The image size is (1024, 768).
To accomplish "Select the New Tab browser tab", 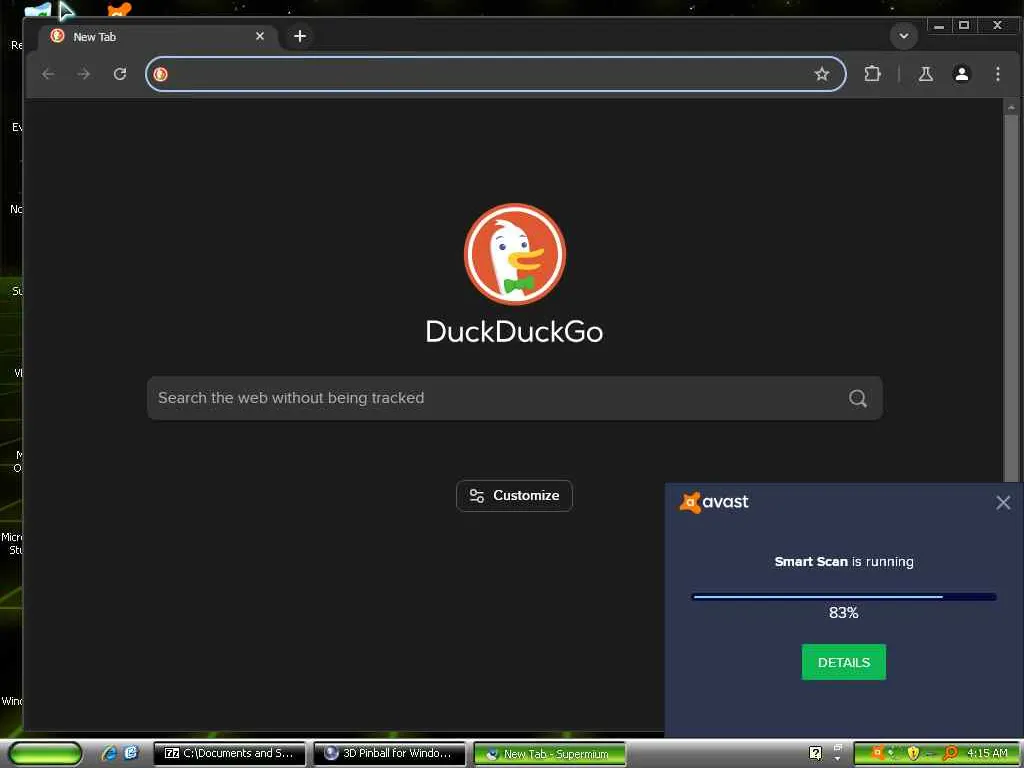I will coord(159,37).
